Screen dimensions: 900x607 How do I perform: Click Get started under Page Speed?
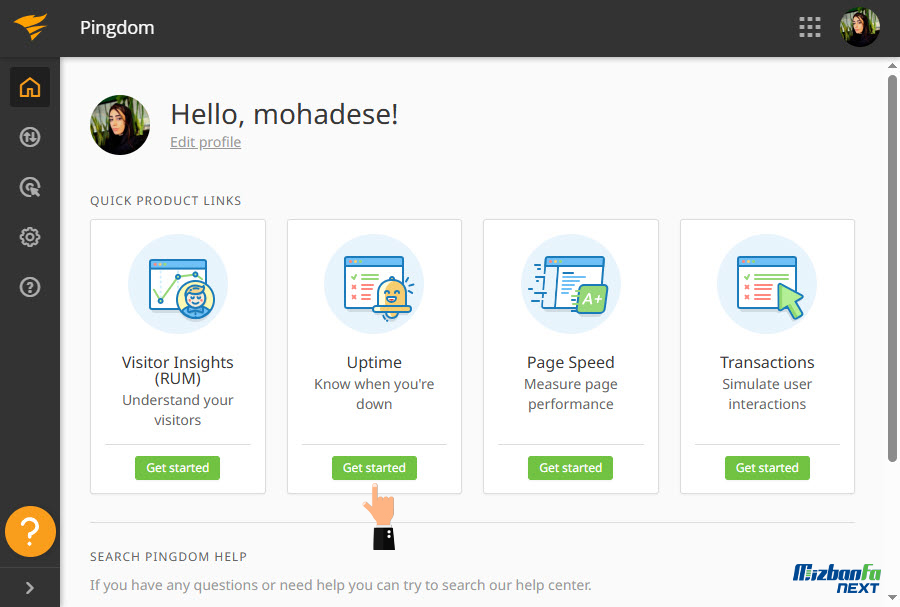click(x=571, y=468)
